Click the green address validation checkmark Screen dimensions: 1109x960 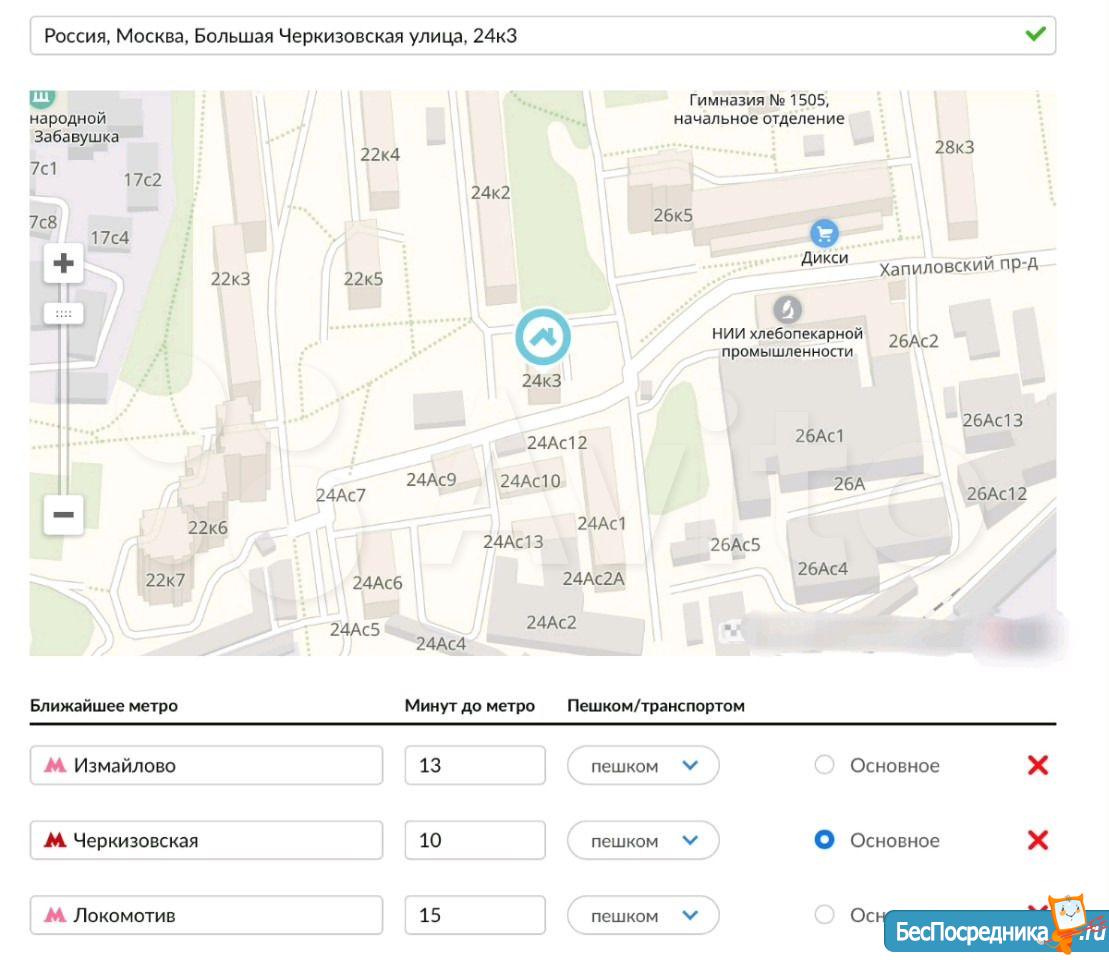pos(1035,35)
